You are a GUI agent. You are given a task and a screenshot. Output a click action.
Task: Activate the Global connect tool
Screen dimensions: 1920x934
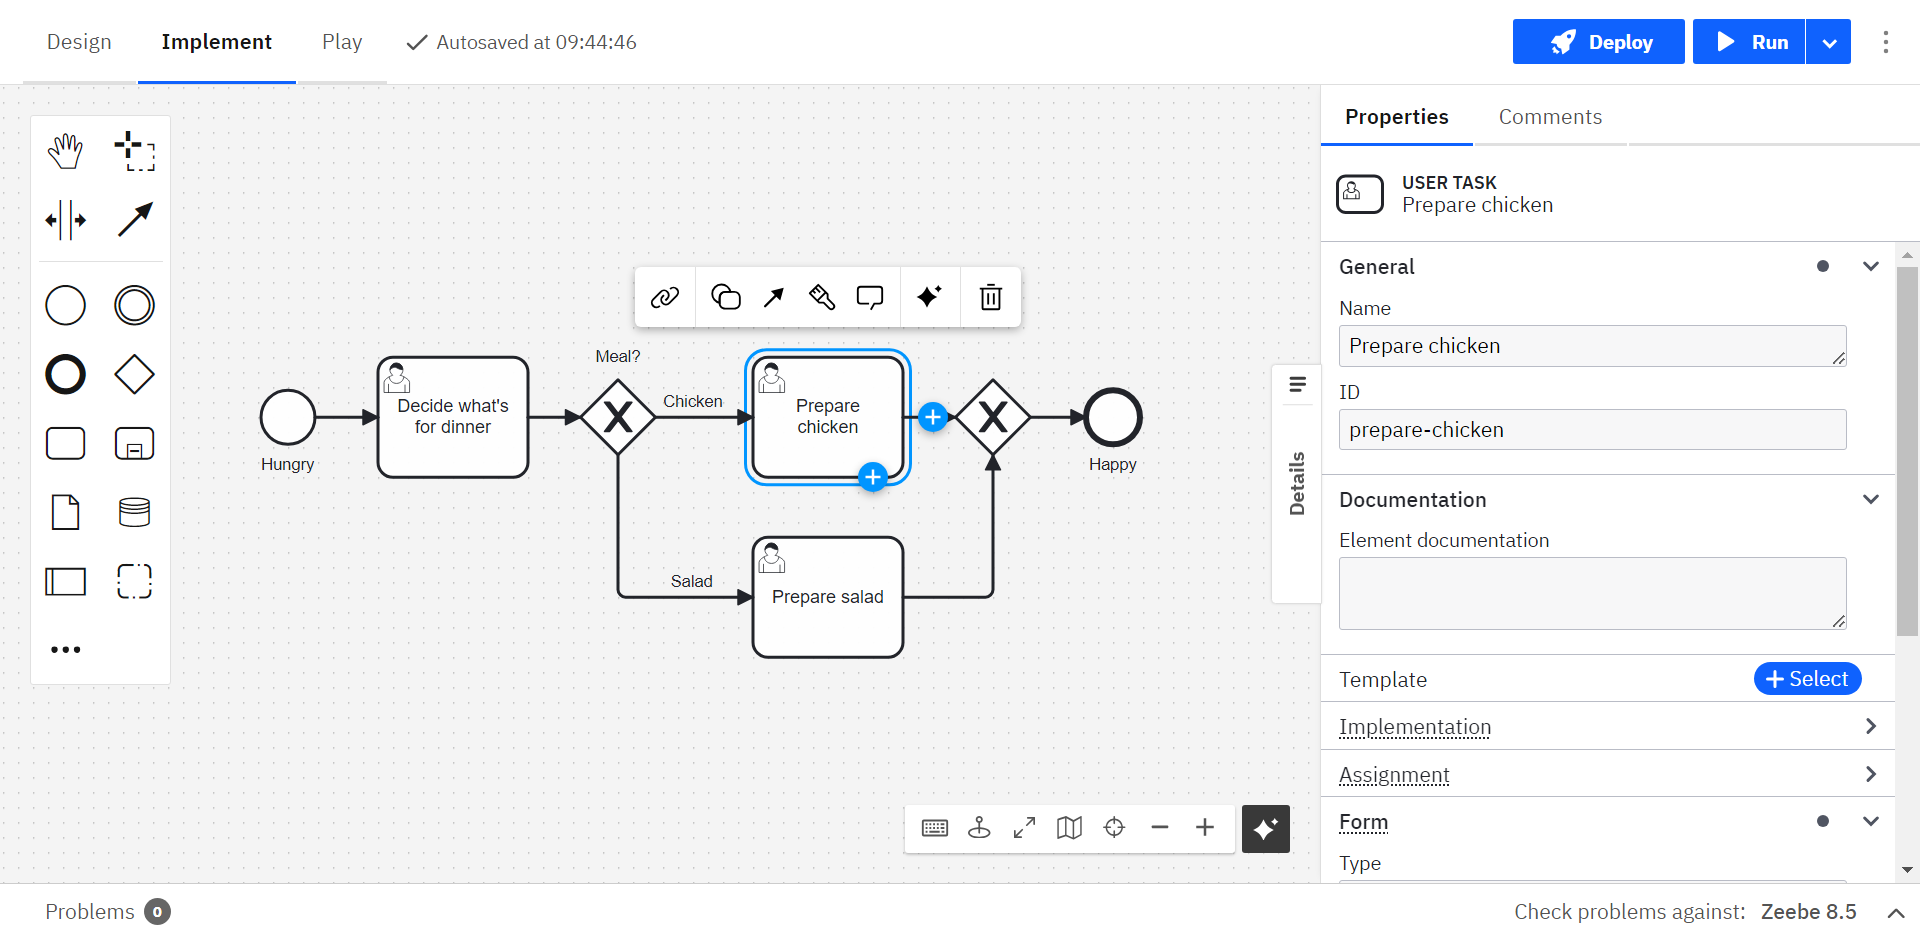134,219
